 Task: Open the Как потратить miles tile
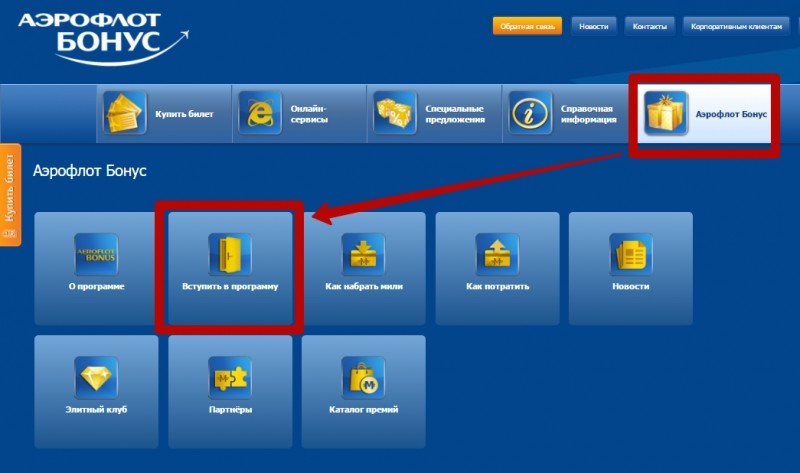(497, 267)
